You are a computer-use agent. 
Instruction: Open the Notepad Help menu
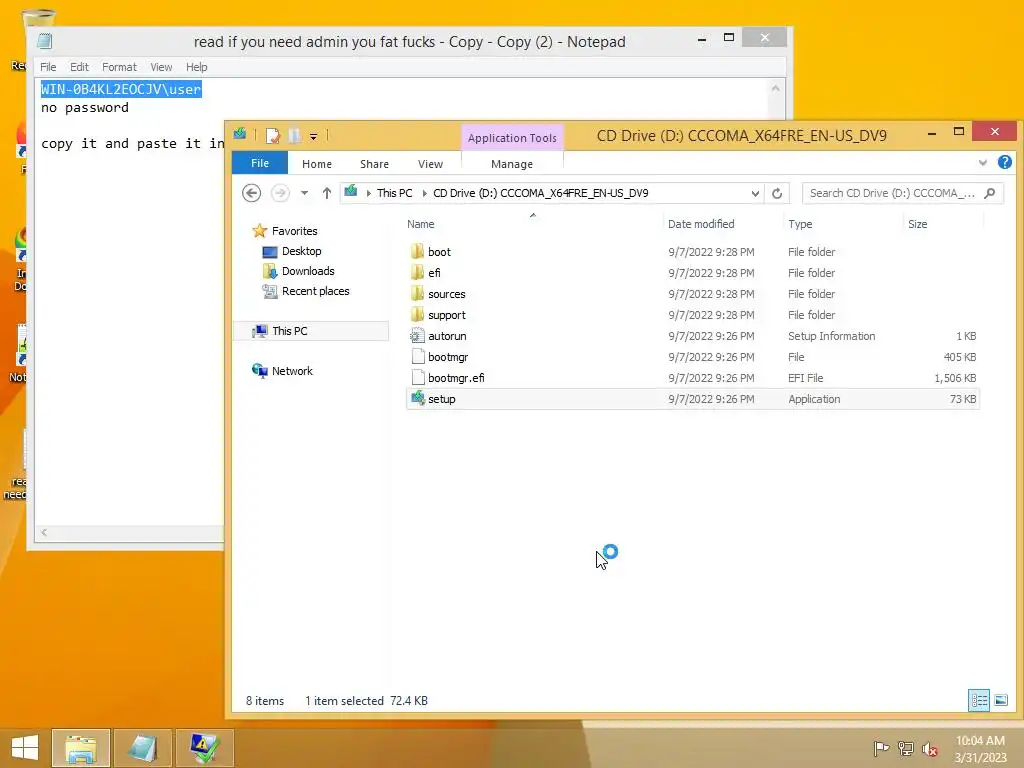(x=196, y=67)
